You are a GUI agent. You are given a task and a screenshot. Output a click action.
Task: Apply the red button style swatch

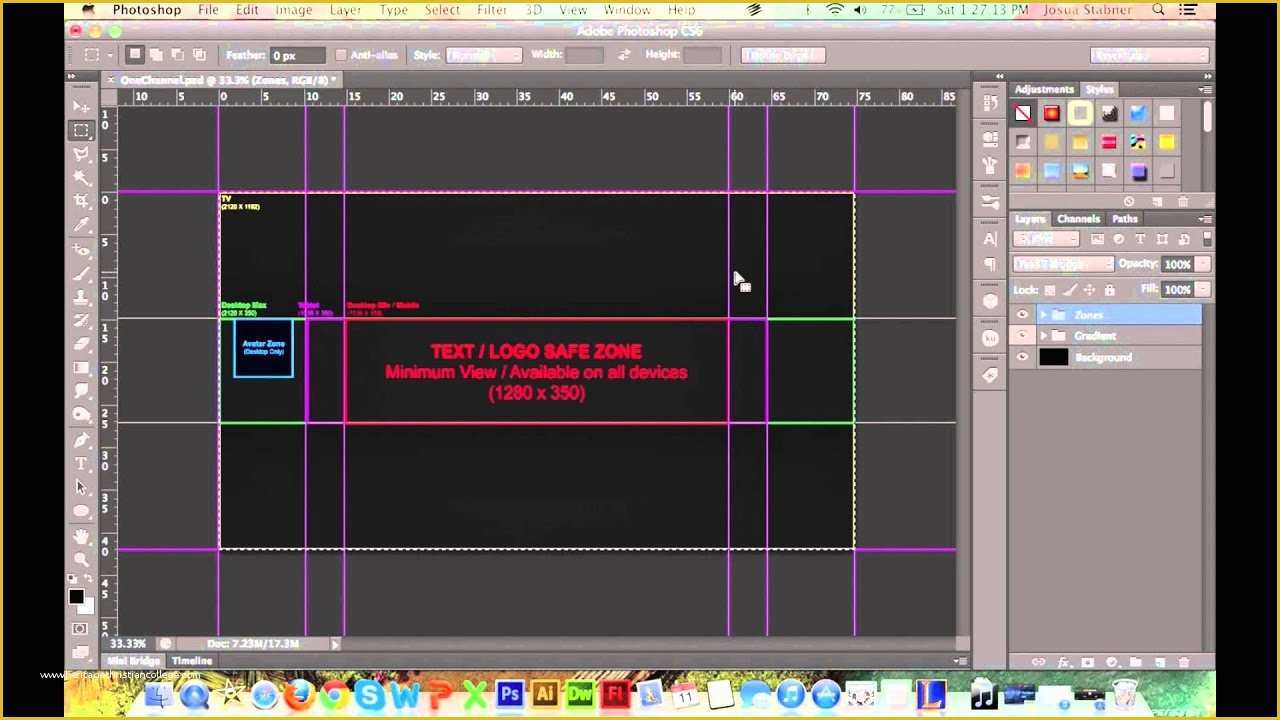[1051, 114]
